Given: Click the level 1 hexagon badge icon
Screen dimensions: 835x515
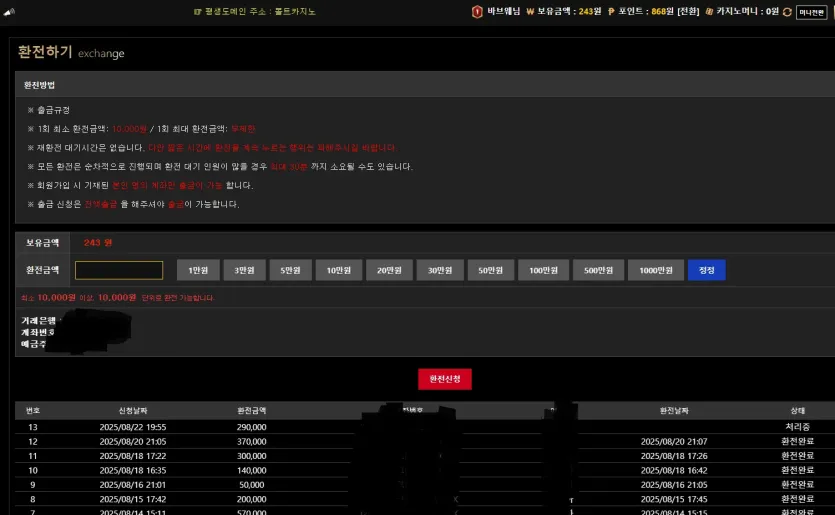Looking at the screenshot, I should click(477, 11).
